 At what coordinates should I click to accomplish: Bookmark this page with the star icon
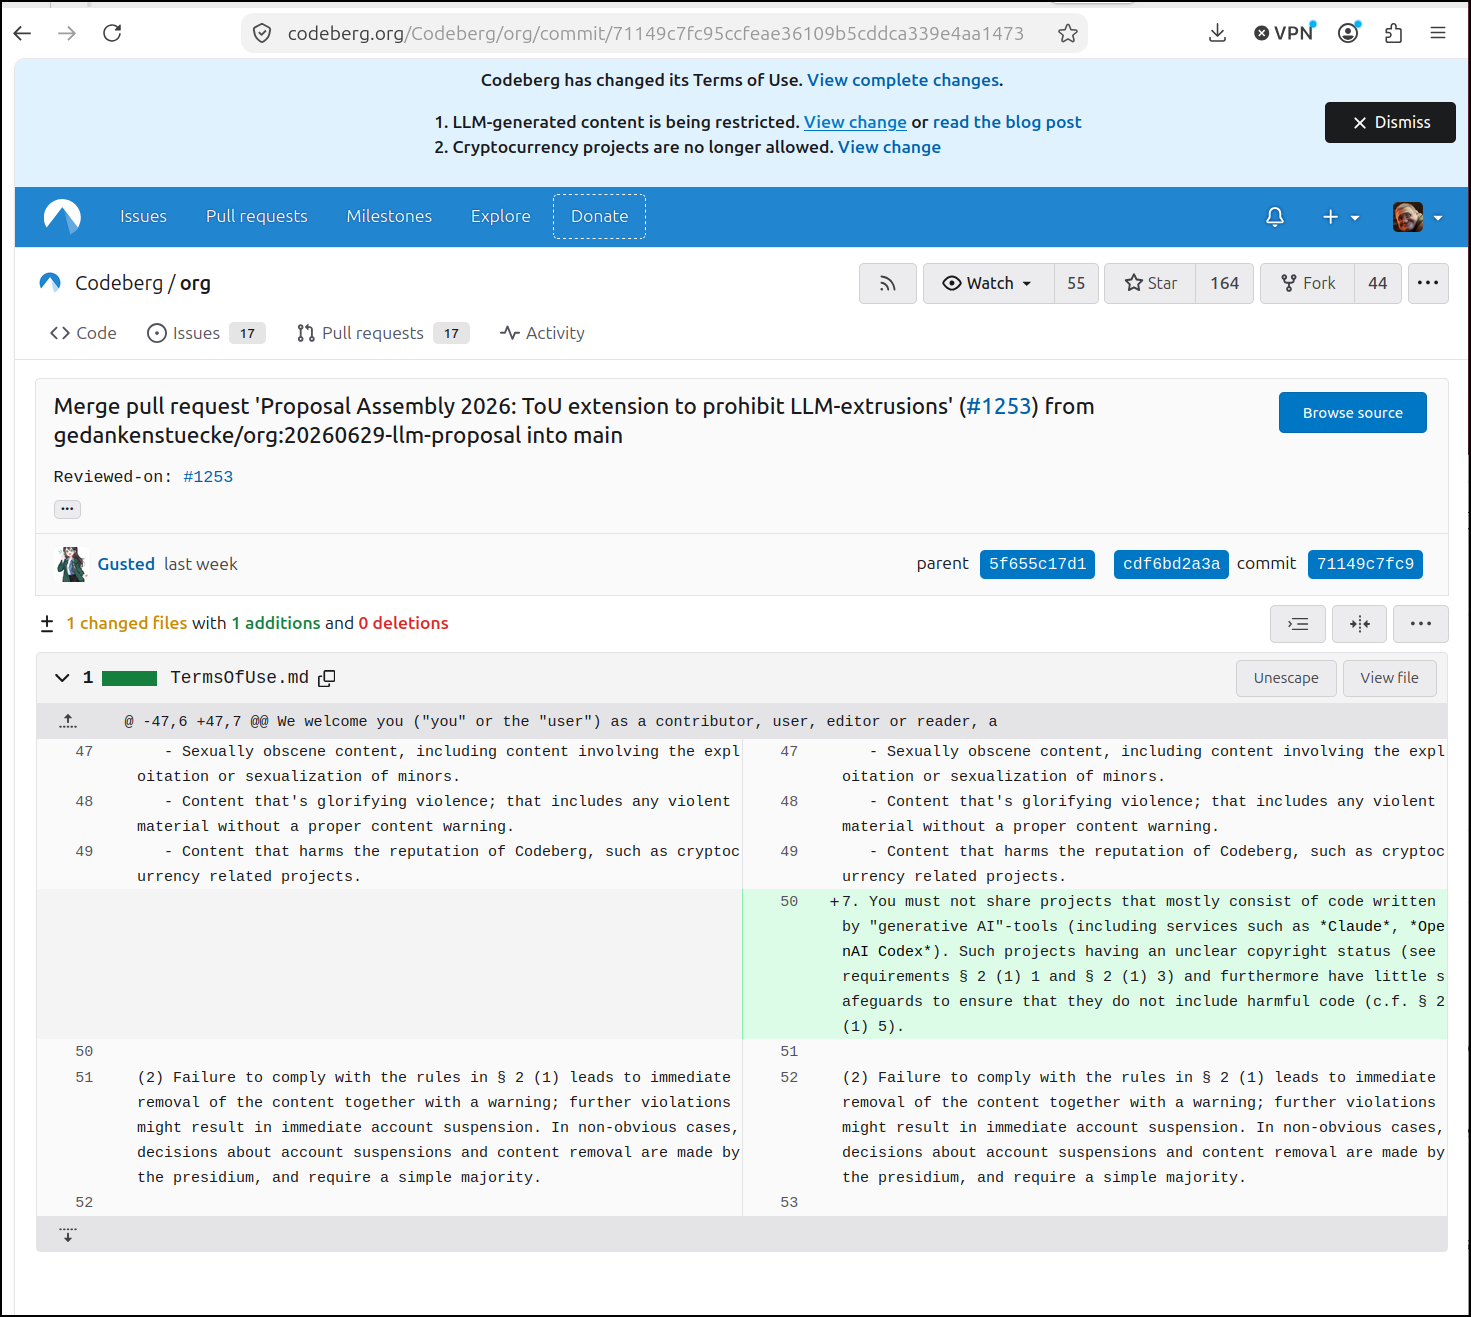[x=1068, y=33]
